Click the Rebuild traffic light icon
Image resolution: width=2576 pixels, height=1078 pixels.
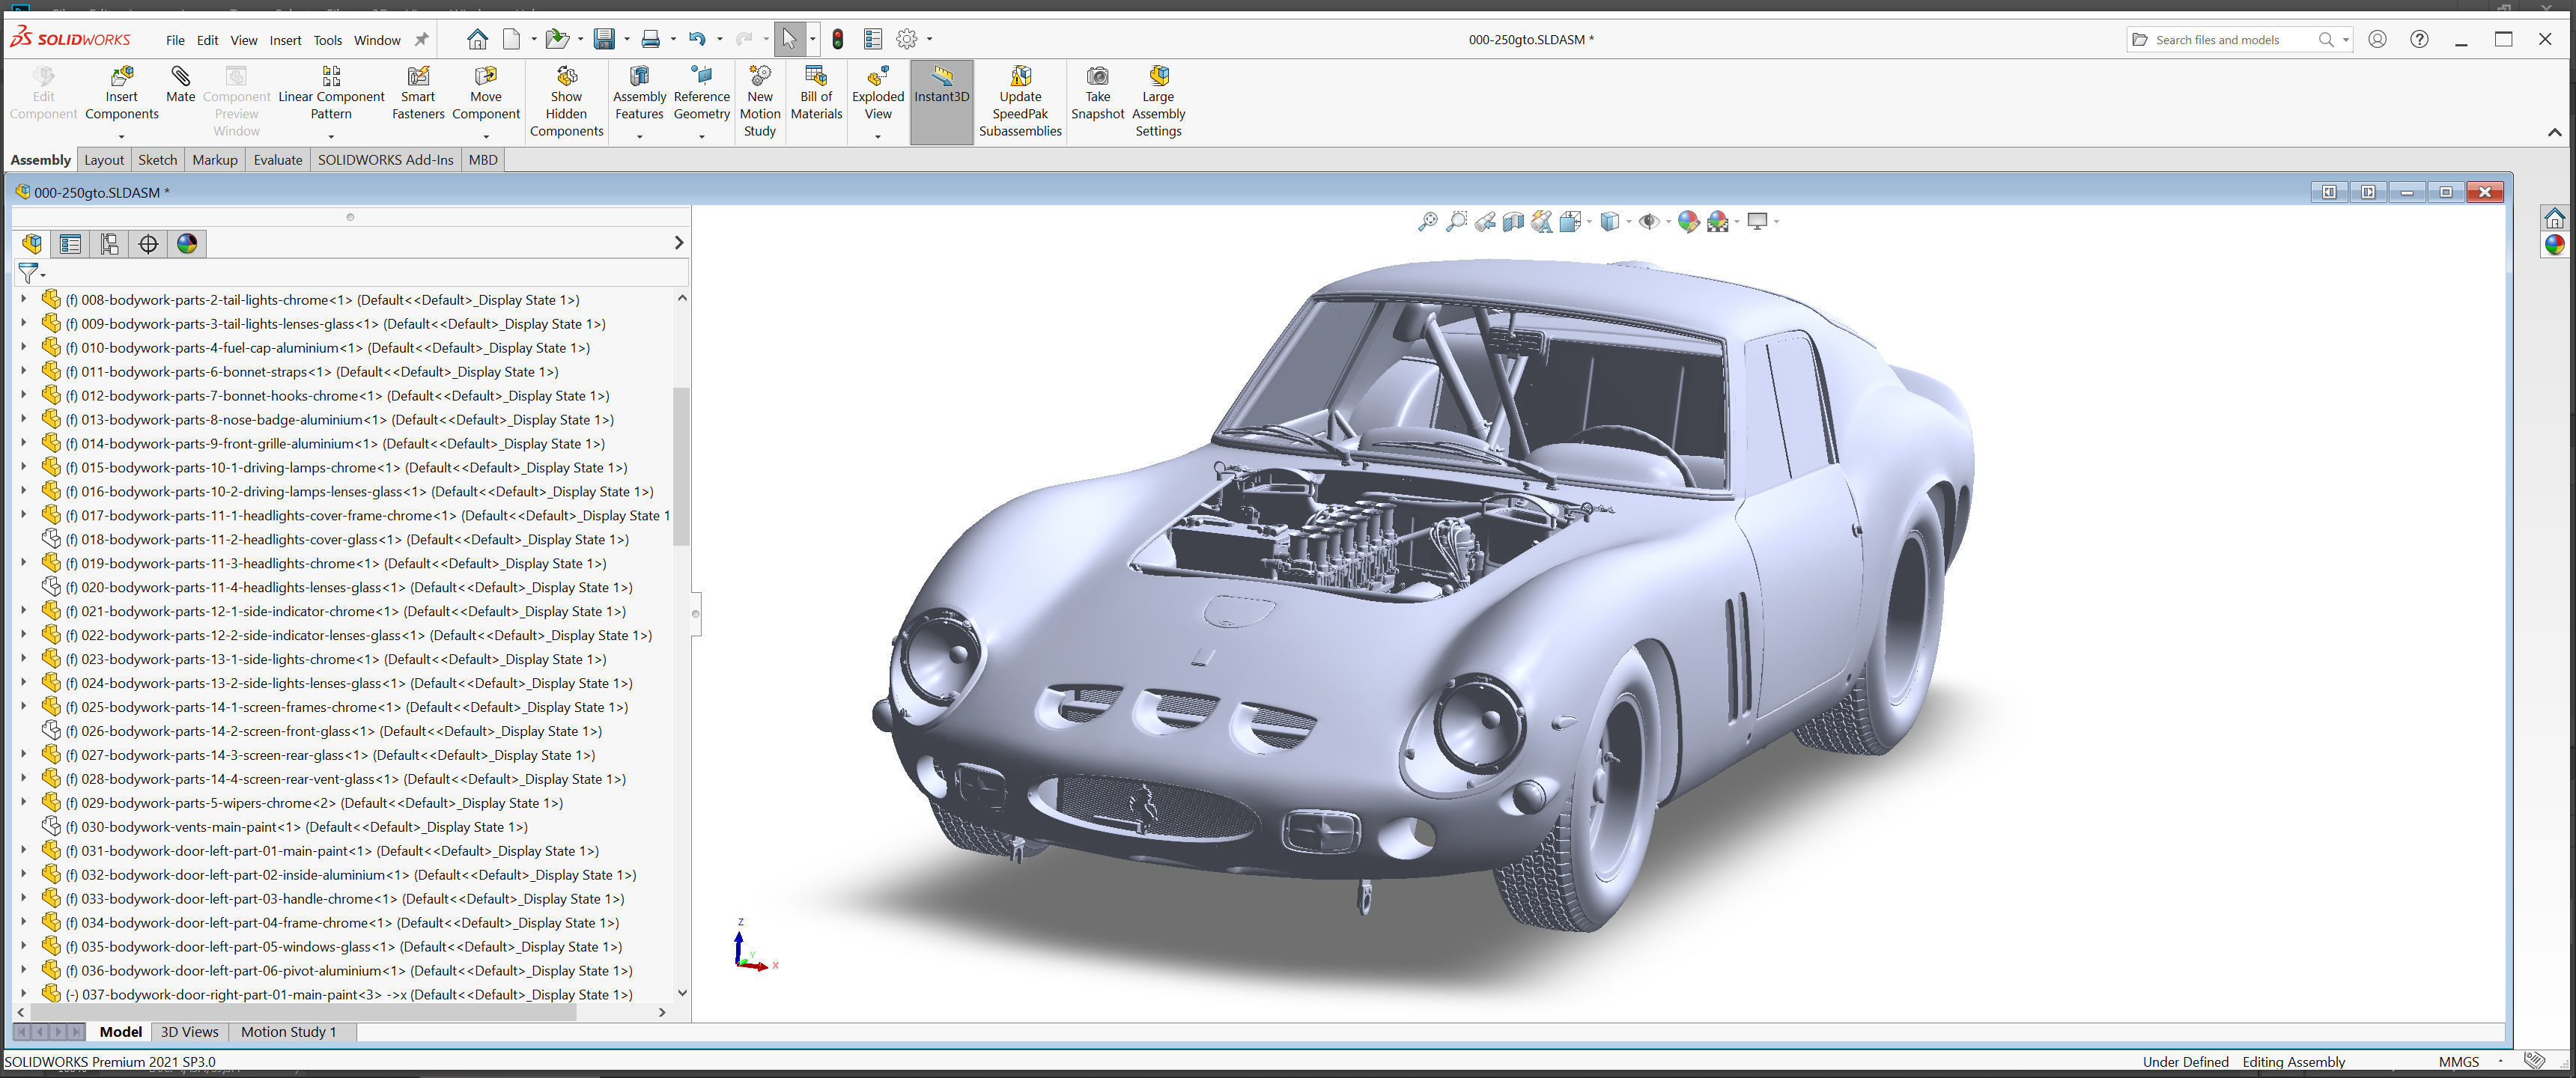[838, 39]
